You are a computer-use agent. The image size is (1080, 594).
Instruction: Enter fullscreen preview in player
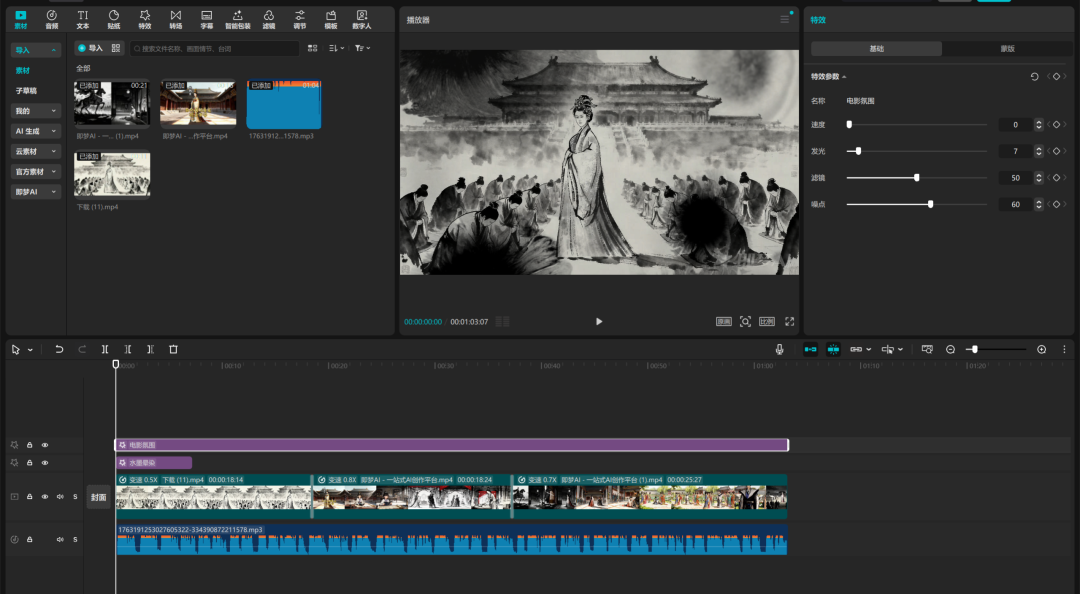point(789,321)
